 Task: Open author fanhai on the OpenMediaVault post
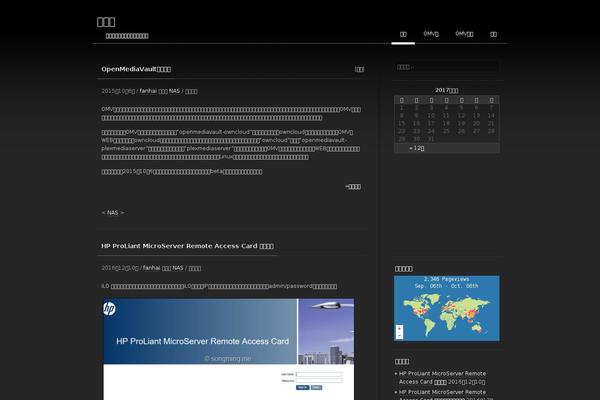point(148,91)
